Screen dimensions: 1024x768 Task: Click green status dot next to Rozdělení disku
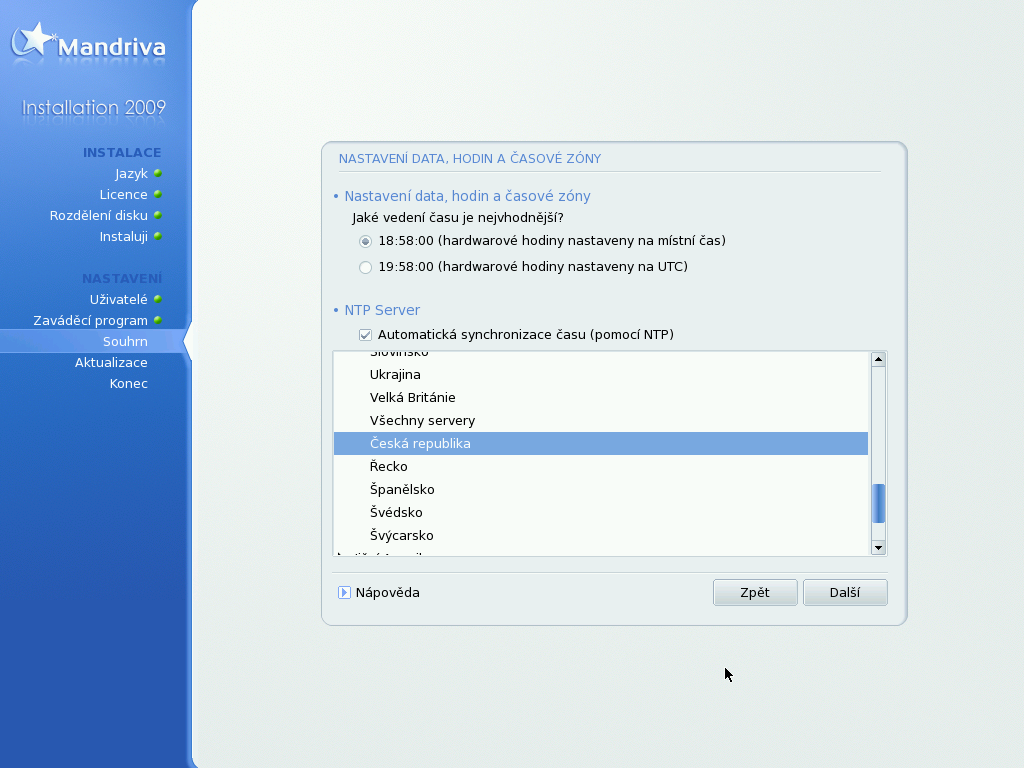pos(158,215)
